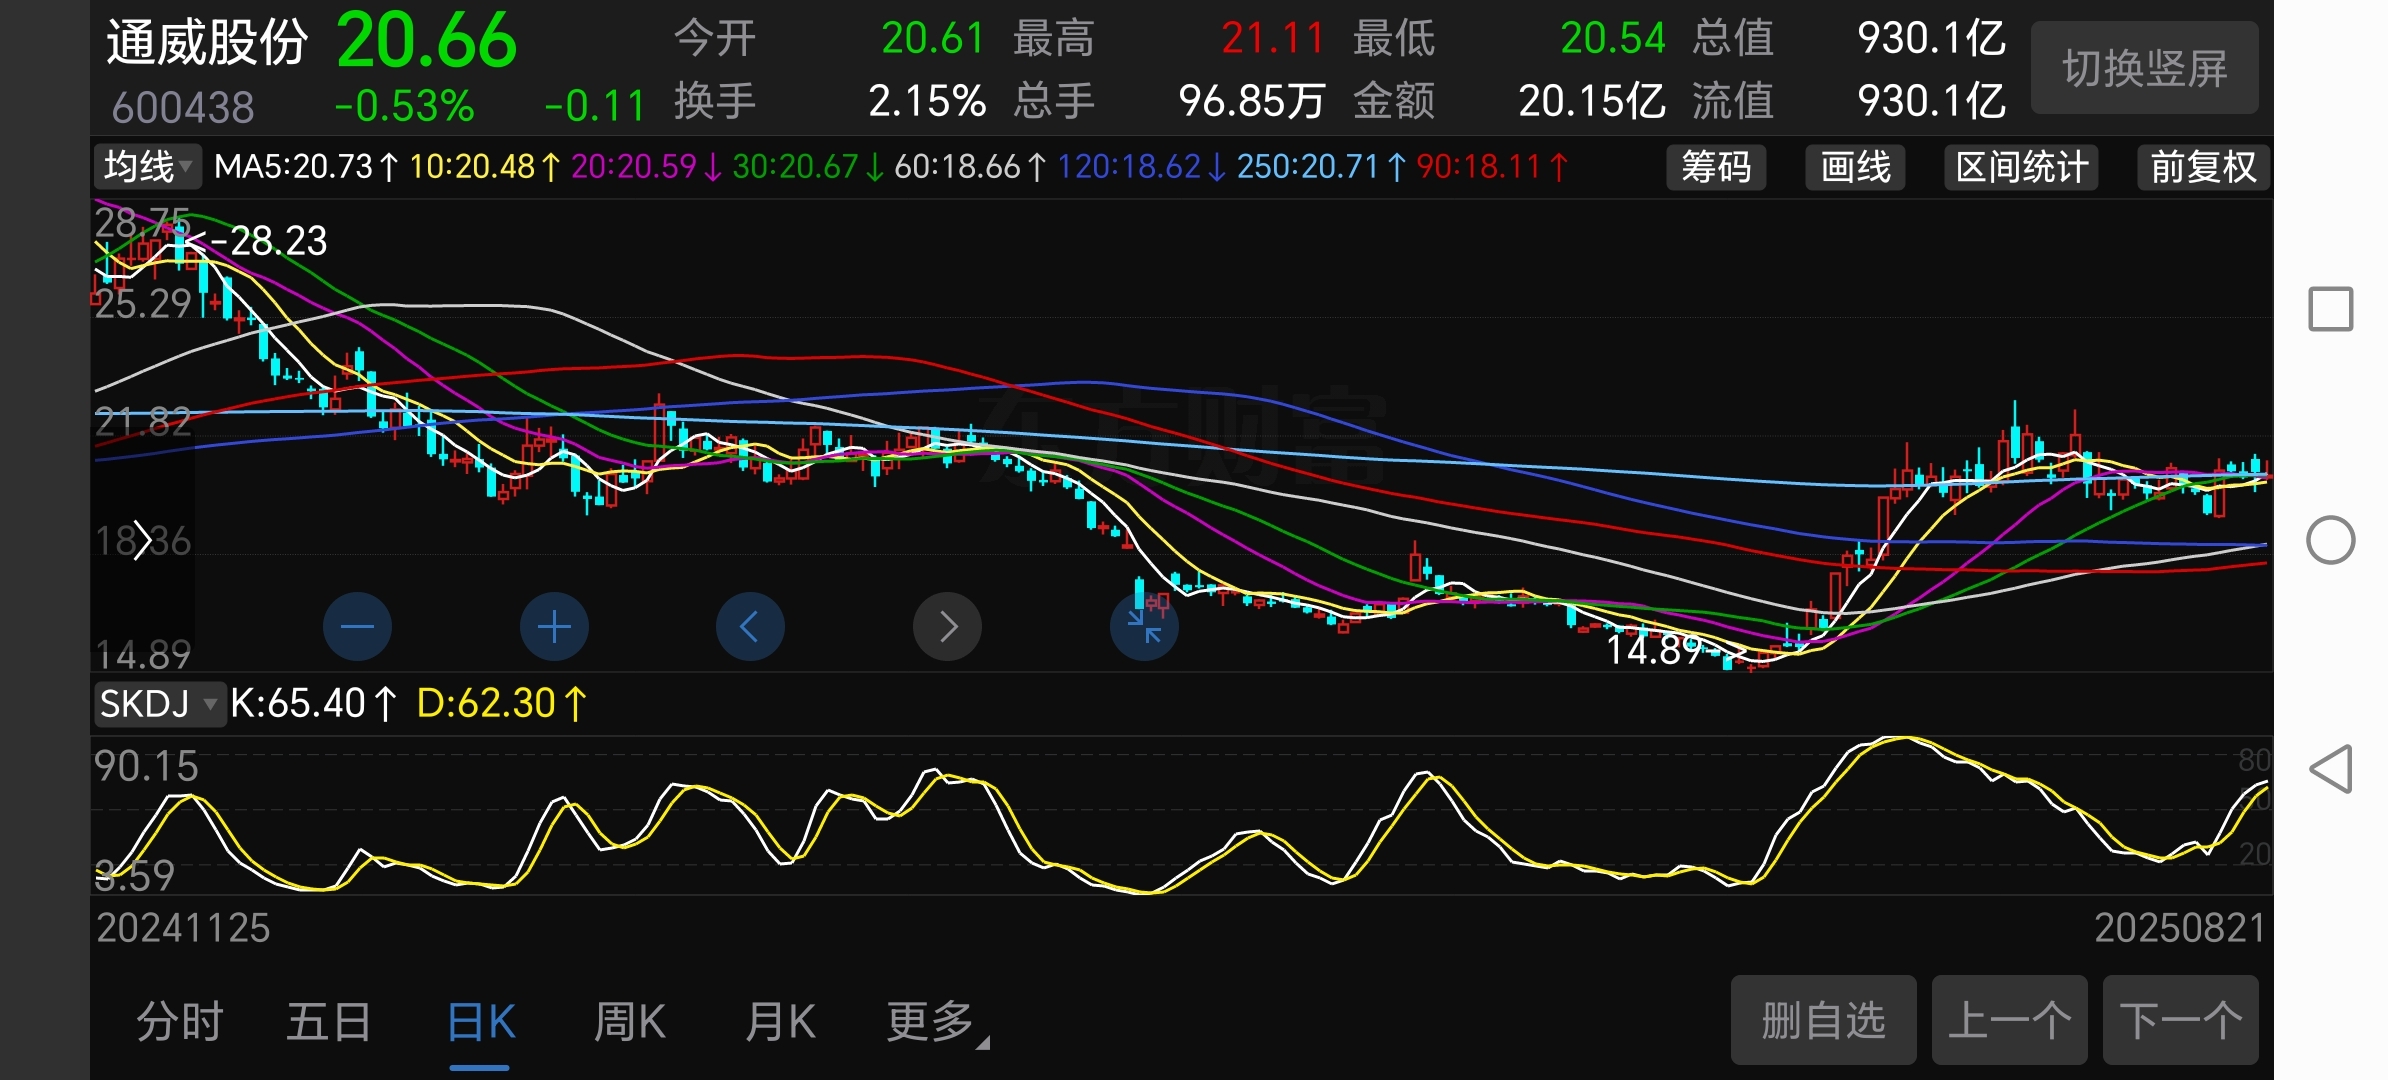Tap red MA90 value 90:18.11

tap(1492, 166)
